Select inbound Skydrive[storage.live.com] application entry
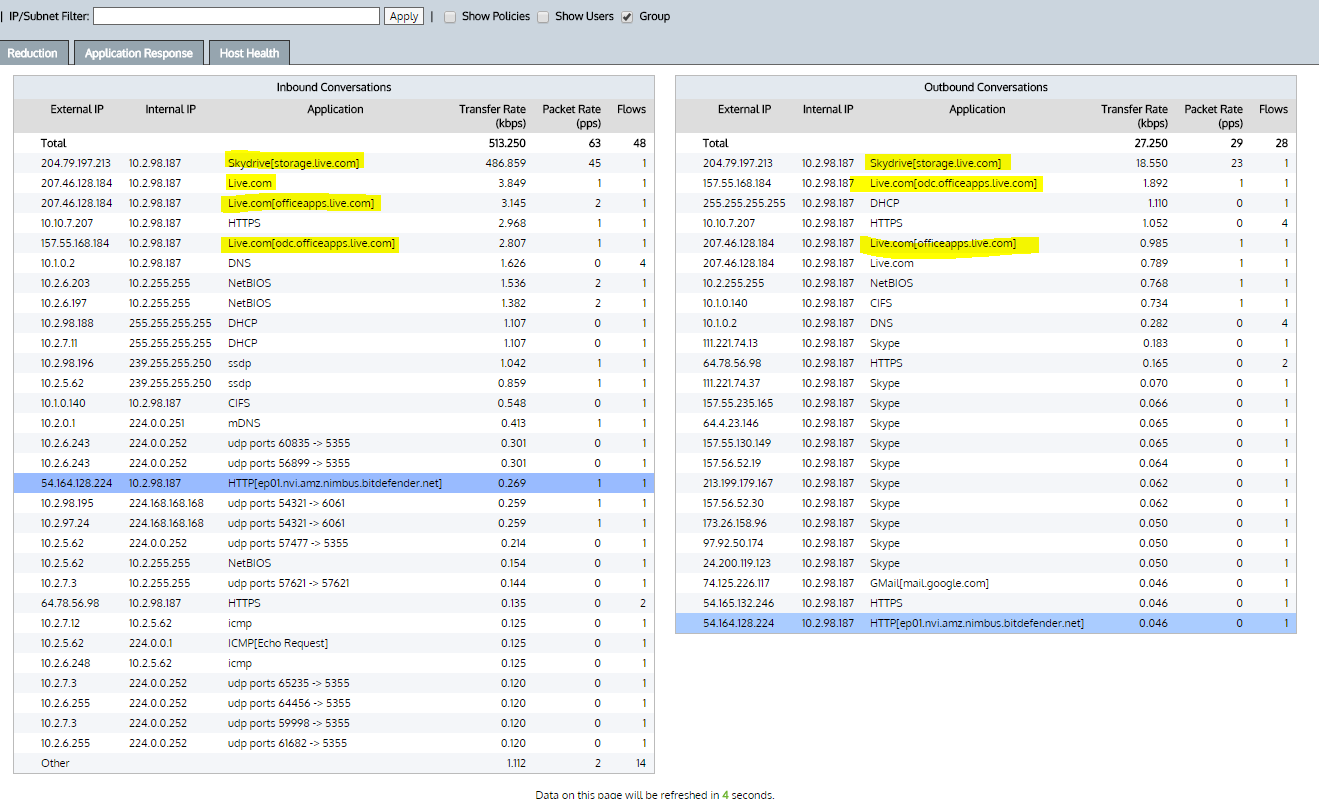 pos(293,163)
